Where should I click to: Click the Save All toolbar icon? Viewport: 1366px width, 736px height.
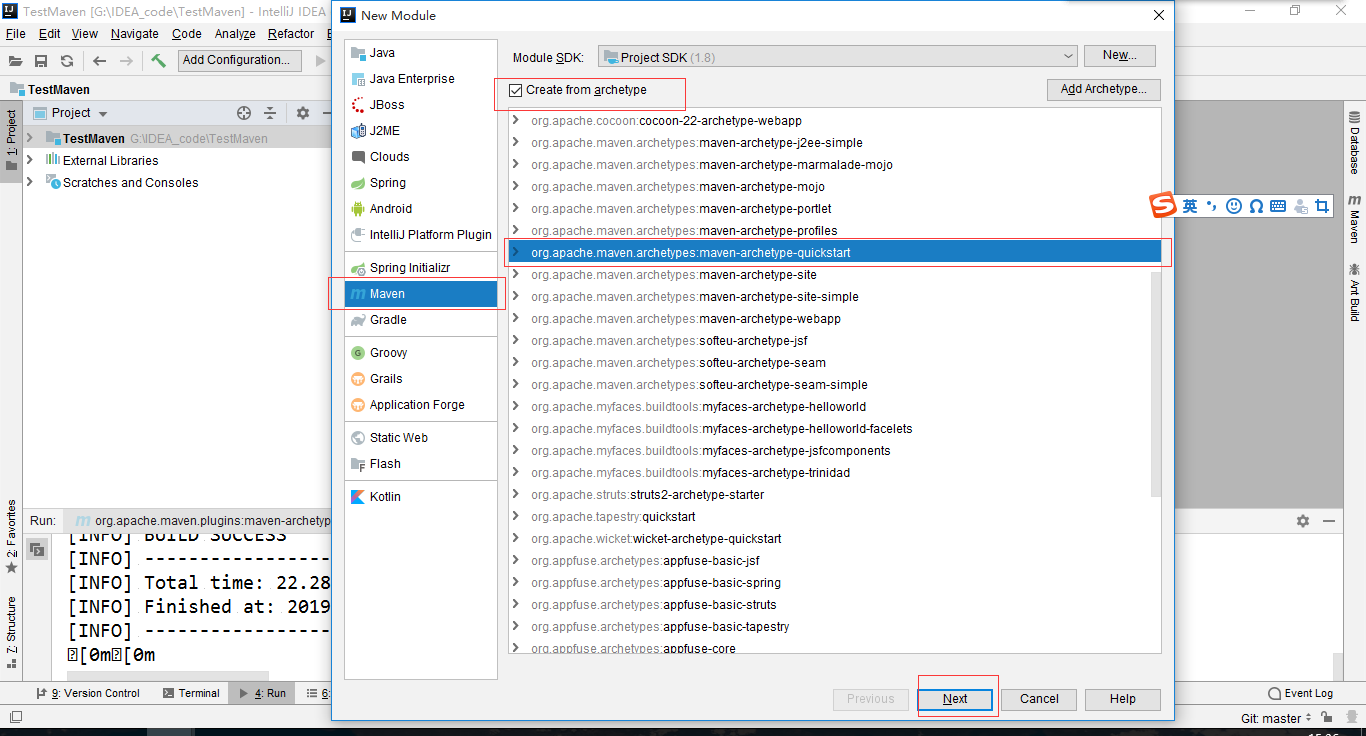pos(41,61)
